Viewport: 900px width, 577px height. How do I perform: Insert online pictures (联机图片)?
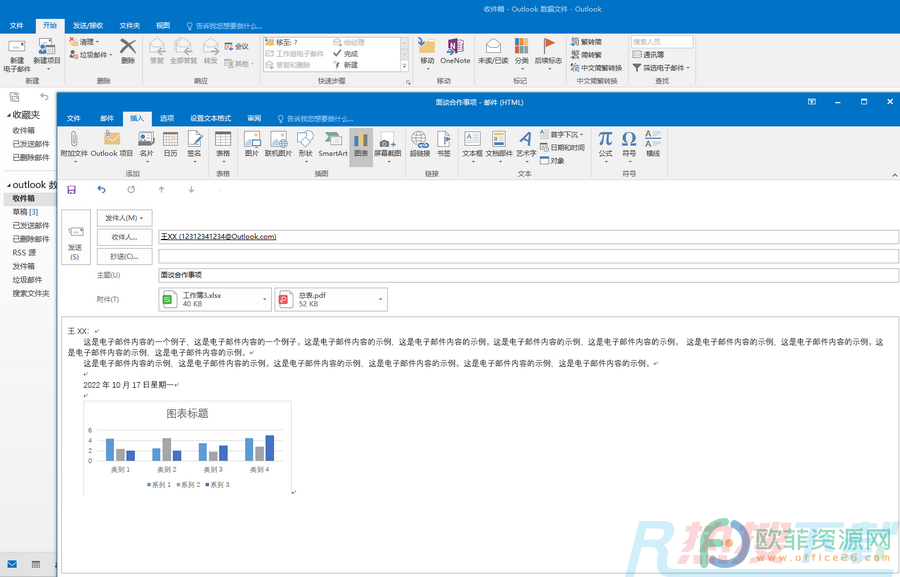(278, 145)
